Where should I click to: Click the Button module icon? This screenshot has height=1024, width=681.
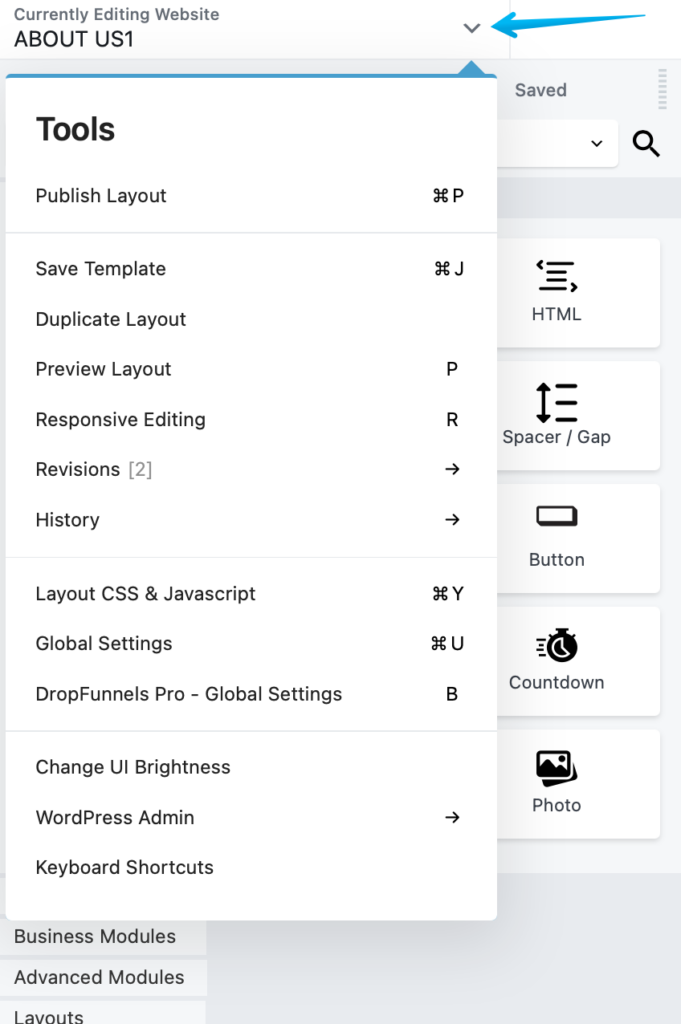[556, 516]
